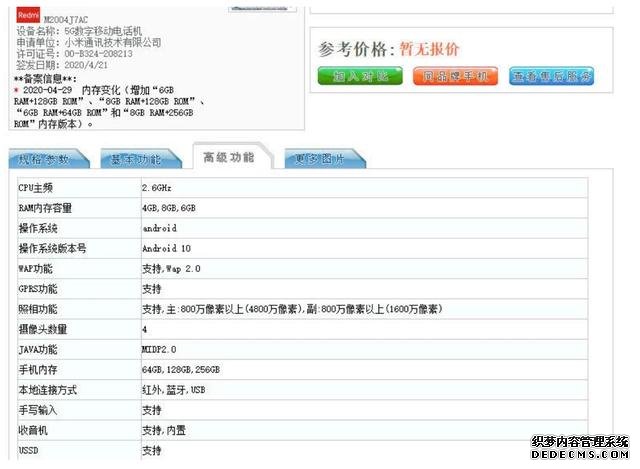This screenshot has height=469, width=640.
Task: Click the 64GB,128GB,256GB value
Action: 181,370
